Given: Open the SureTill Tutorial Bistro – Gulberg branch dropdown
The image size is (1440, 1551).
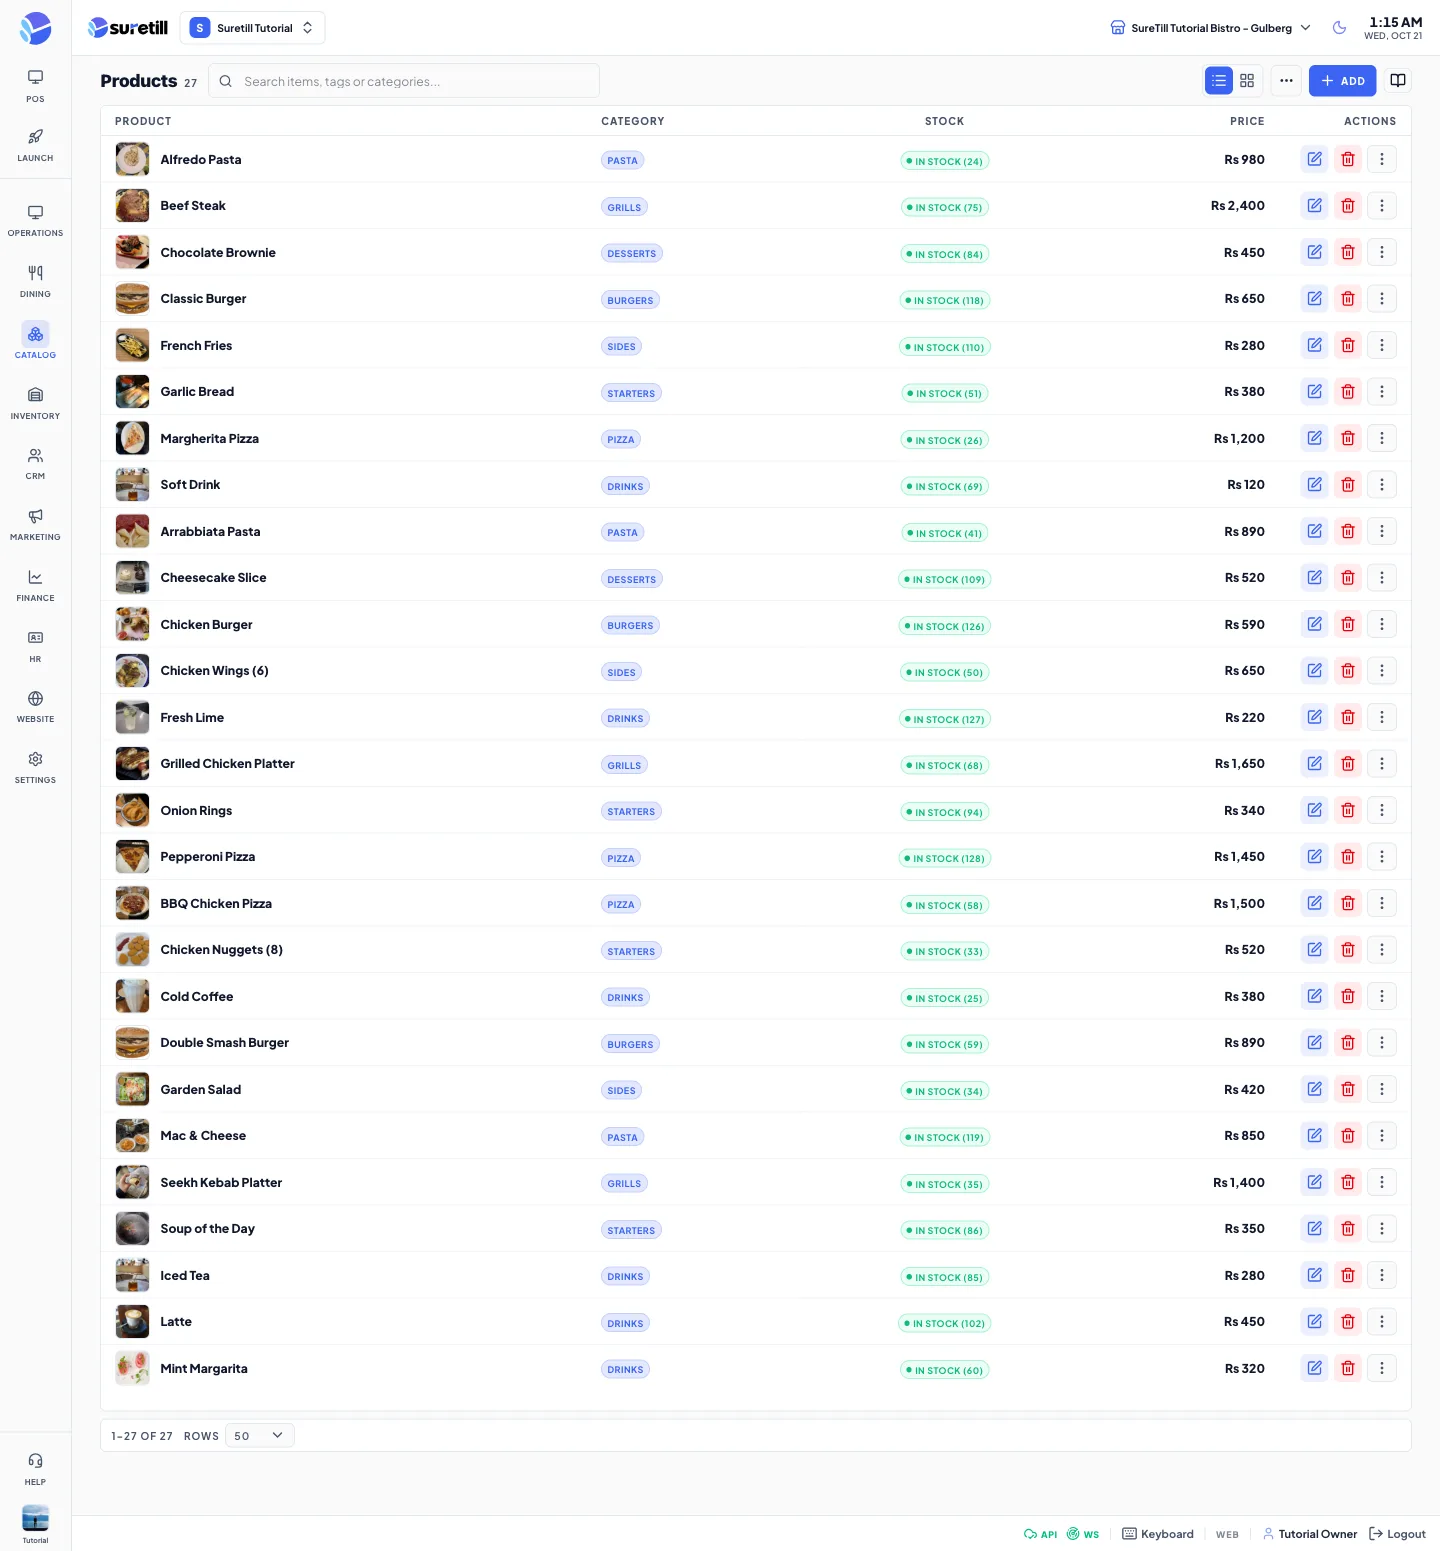Looking at the screenshot, I should click(x=1210, y=28).
